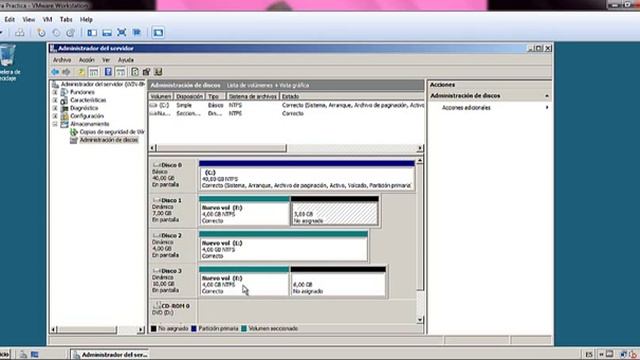Select Disco 1 Nuevo vol 4,00 GB volume
This screenshot has height=360, width=640.
coord(244,211)
